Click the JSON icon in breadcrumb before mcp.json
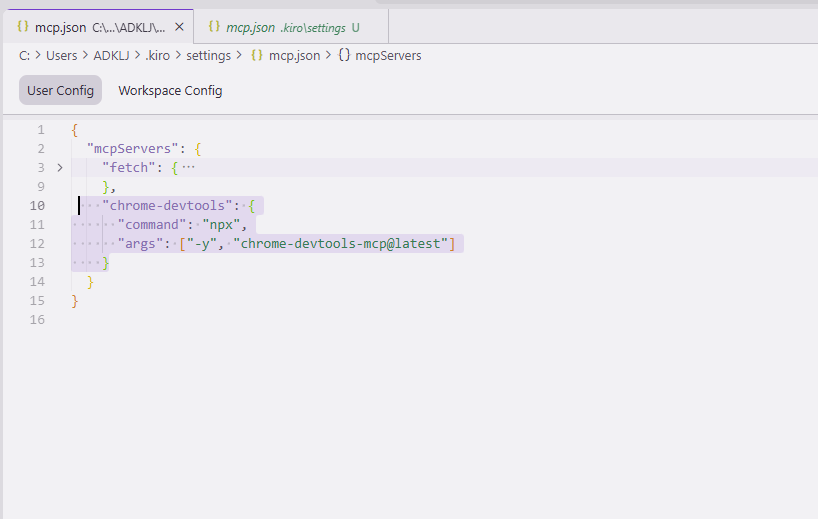This screenshot has width=818, height=519. click(257, 55)
